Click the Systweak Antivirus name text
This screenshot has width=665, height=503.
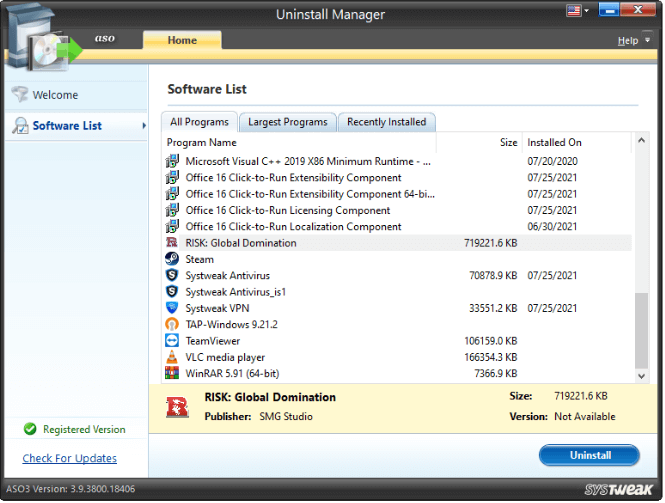tap(227, 276)
